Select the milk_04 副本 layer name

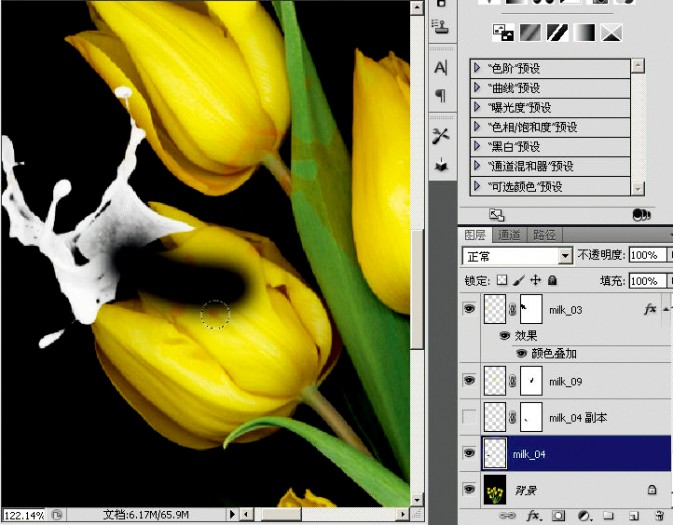coord(578,418)
